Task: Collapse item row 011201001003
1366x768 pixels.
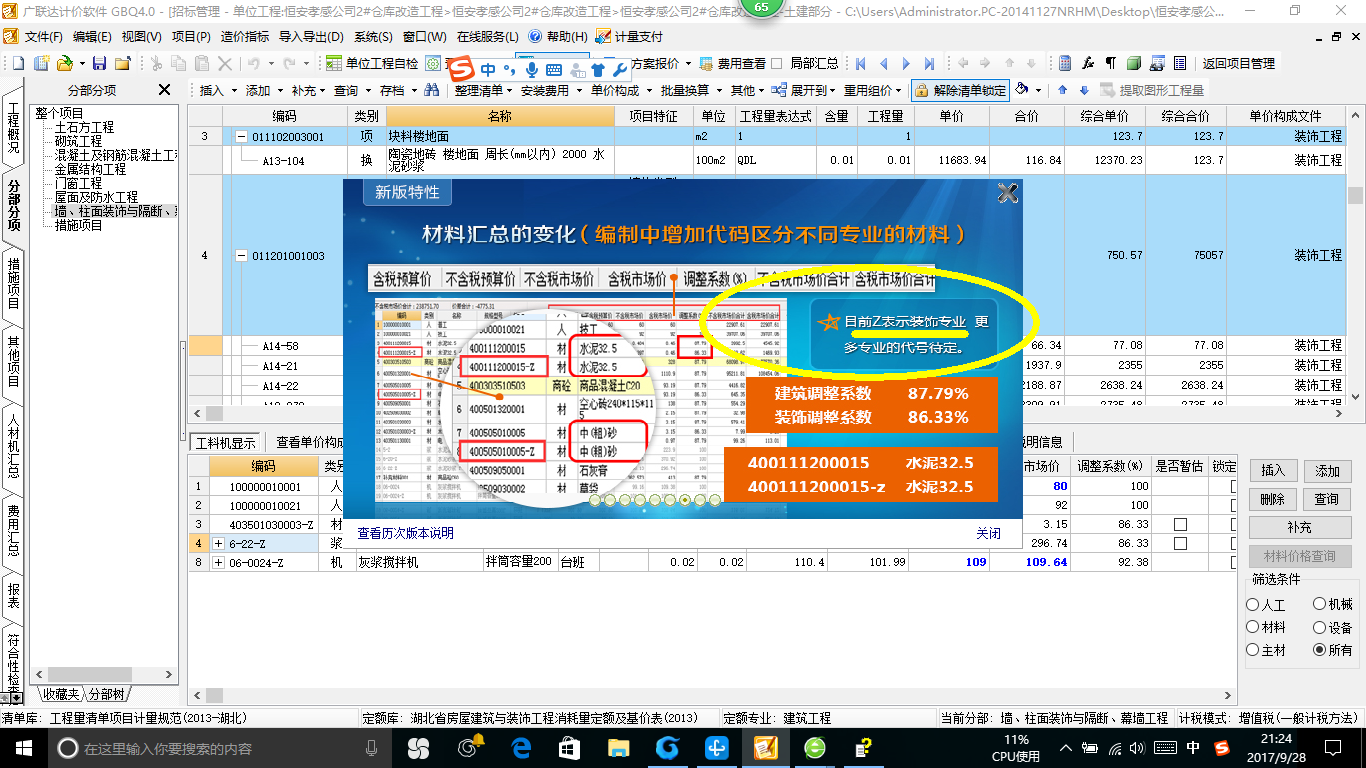Action: point(241,256)
